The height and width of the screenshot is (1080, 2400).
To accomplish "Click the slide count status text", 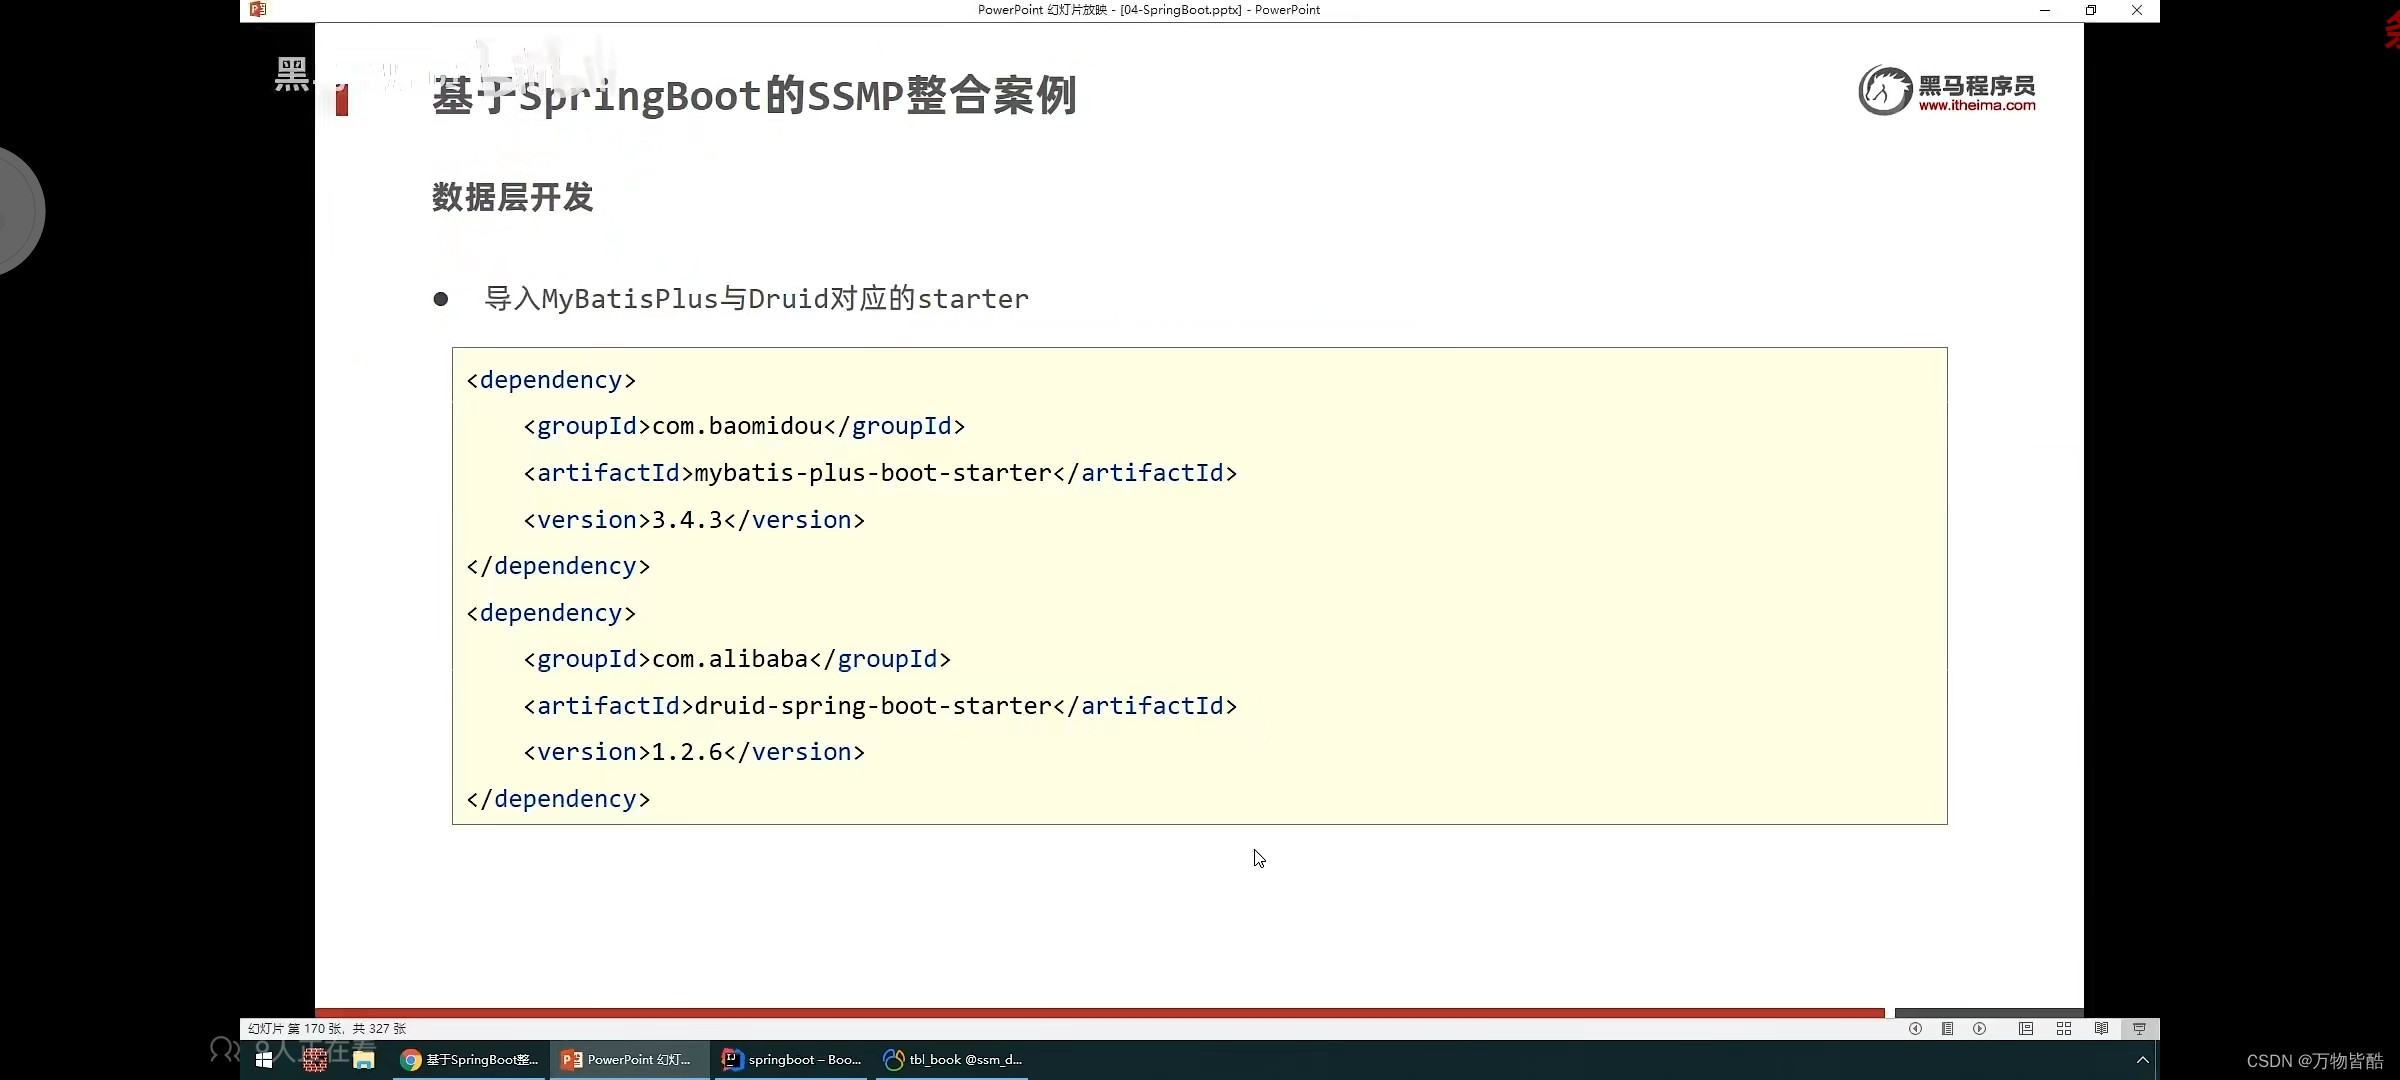I will pyautogui.click(x=327, y=1028).
